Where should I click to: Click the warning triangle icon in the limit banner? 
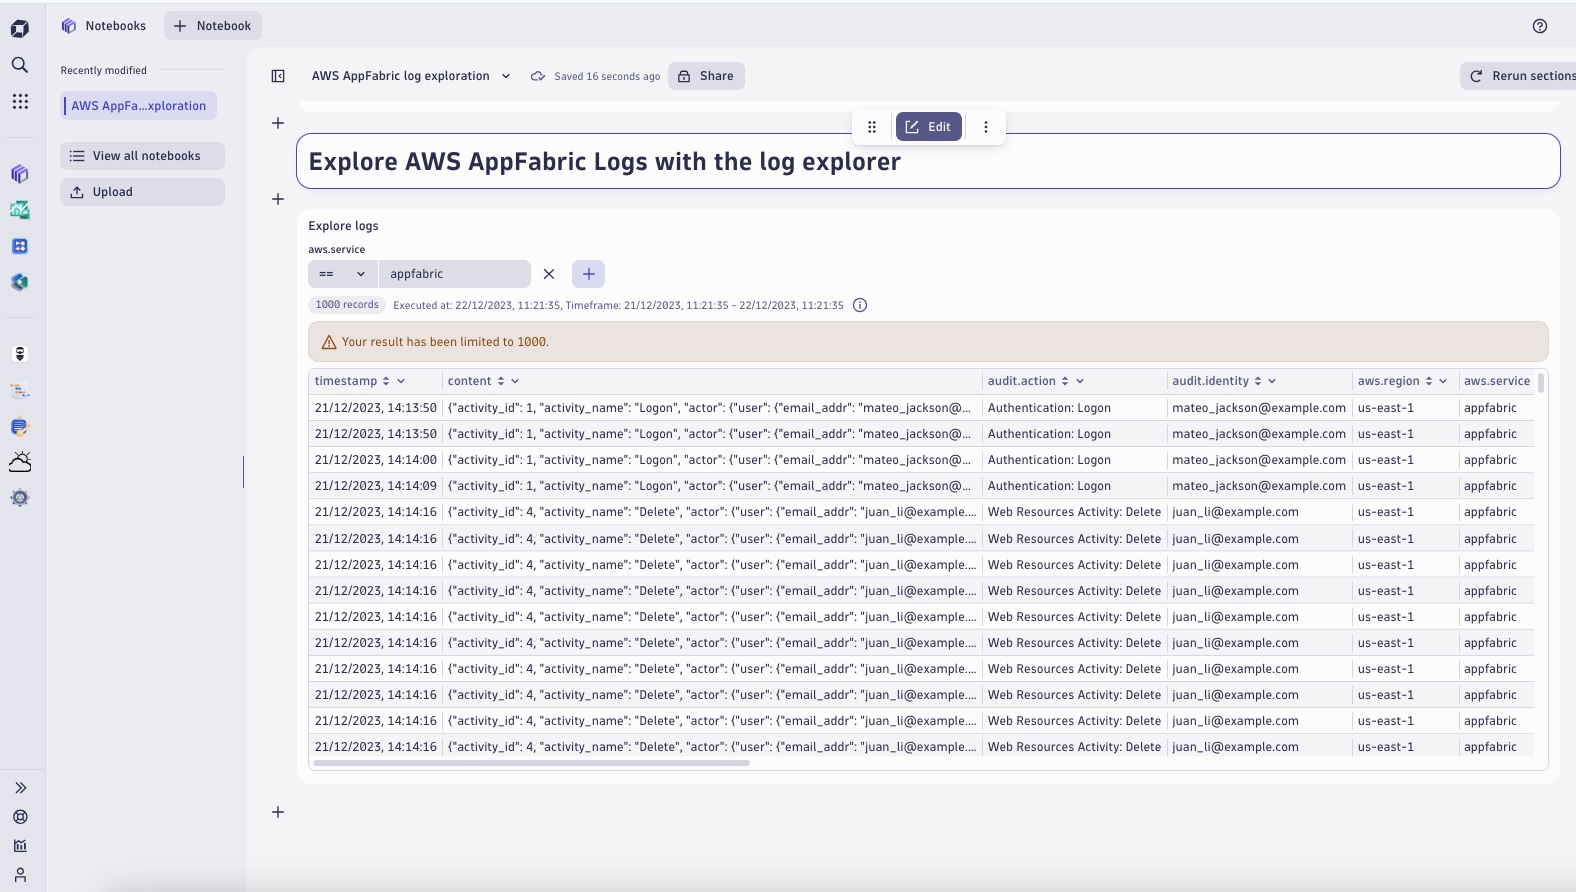click(x=329, y=342)
